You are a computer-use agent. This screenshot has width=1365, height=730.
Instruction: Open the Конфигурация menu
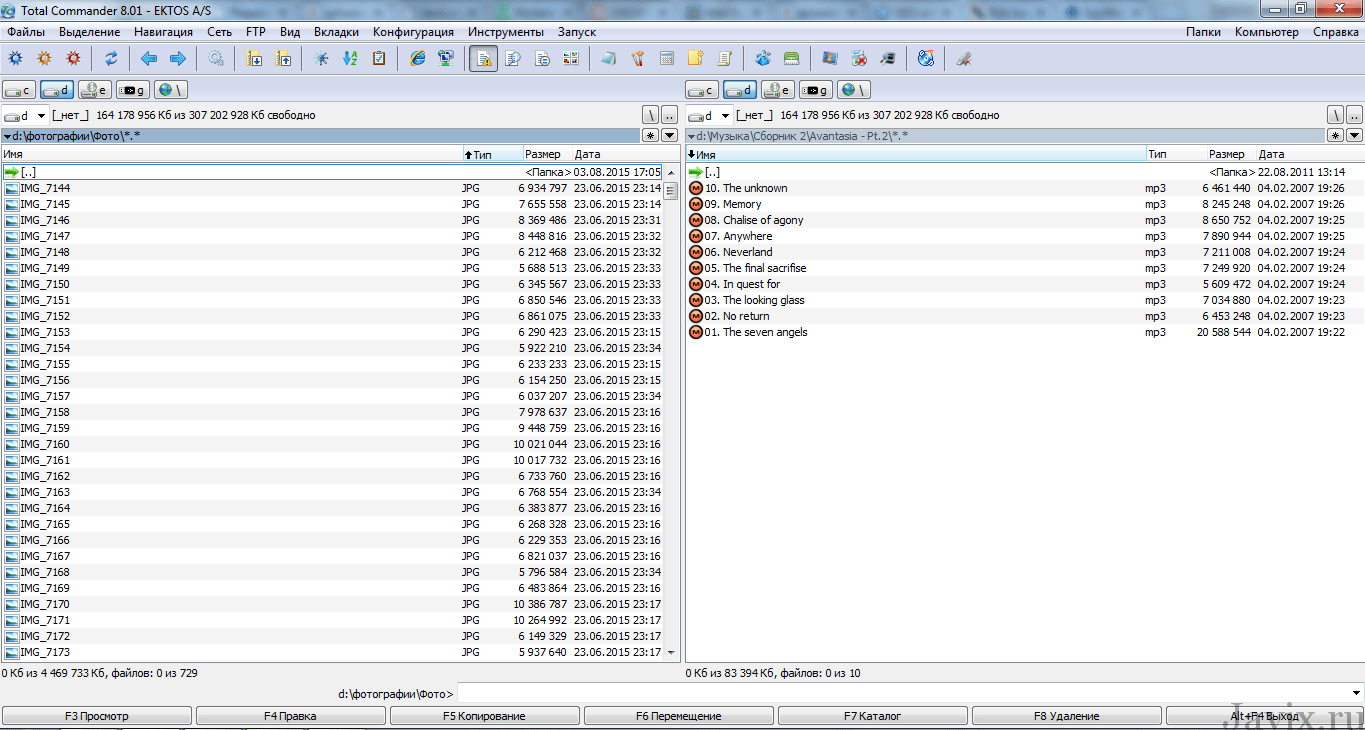click(413, 32)
